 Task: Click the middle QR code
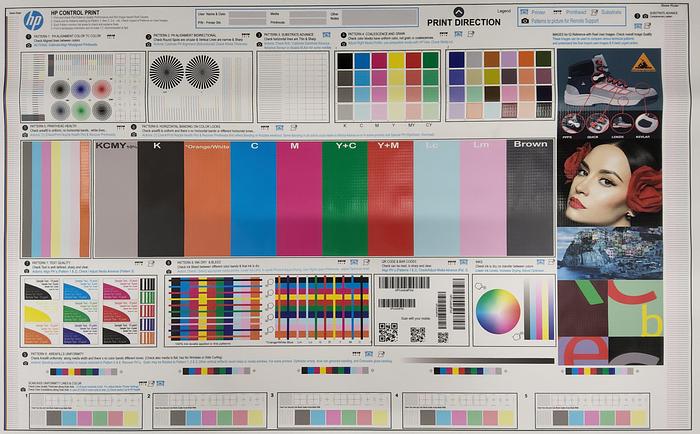417,334
